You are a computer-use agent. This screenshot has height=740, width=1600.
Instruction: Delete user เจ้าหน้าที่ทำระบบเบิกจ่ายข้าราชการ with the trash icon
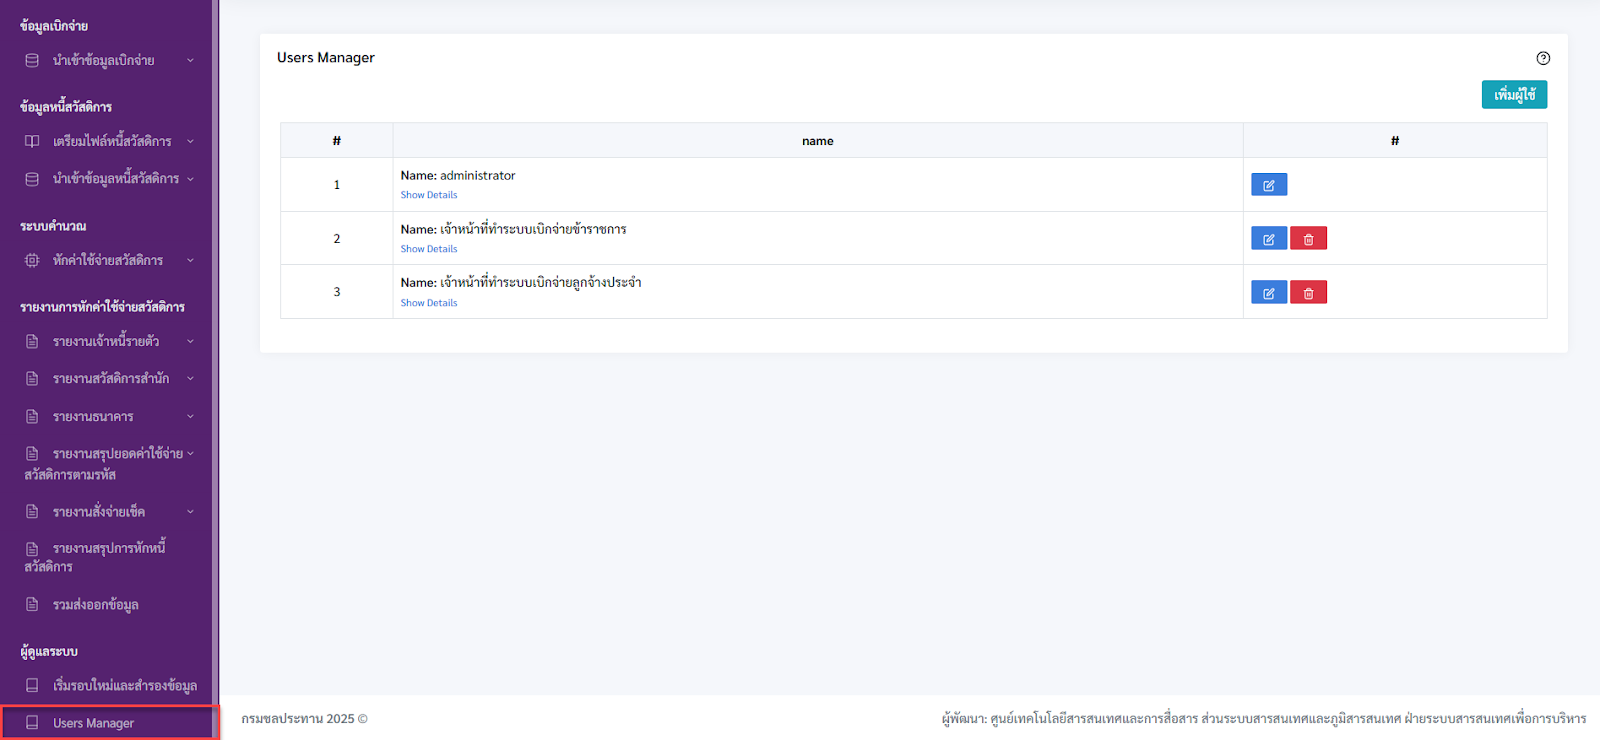point(1308,239)
